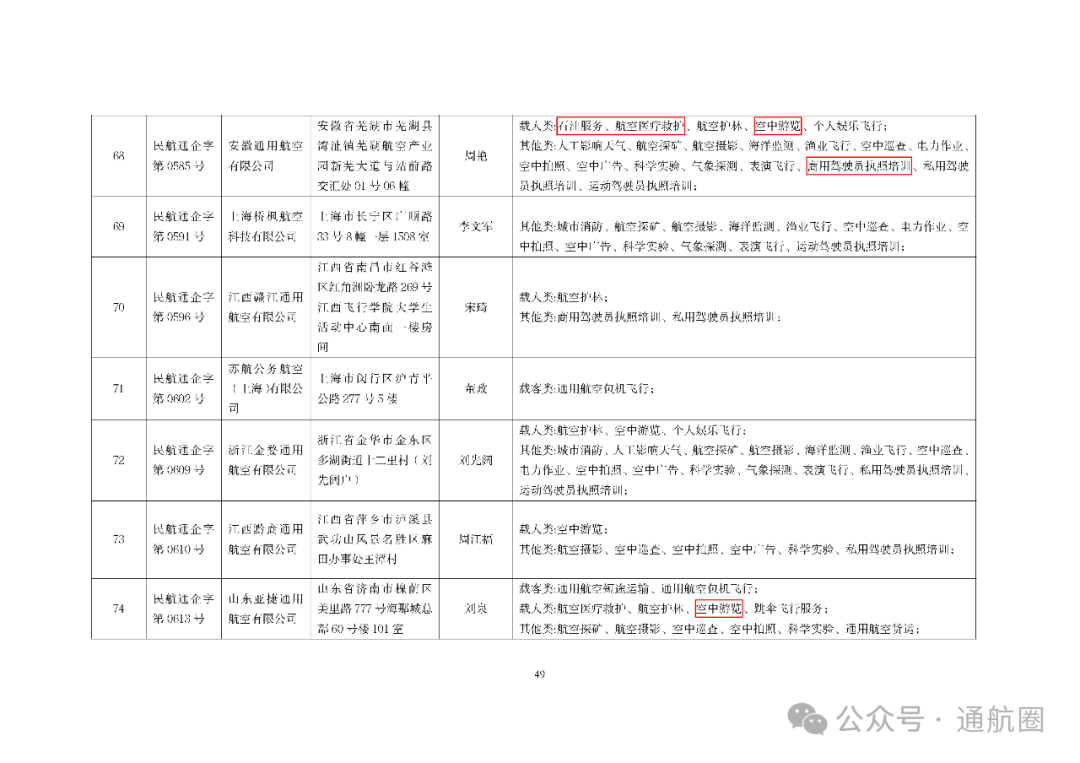The image size is (1080, 763).
Task: Select certificate '民航通企字第0596号'
Action: pos(183,307)
